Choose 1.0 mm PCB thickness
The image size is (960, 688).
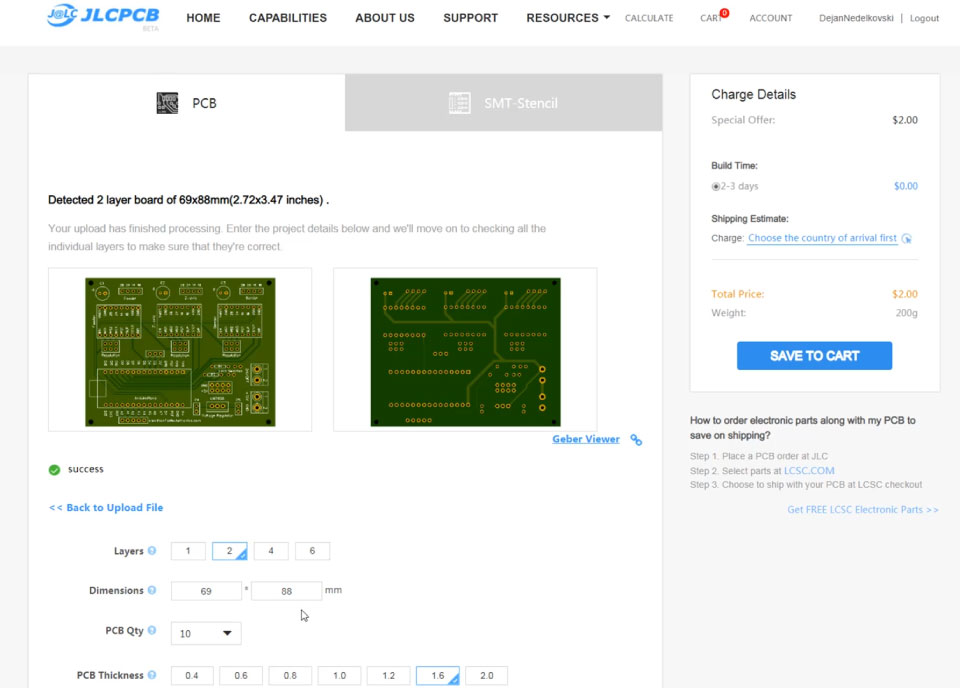click(x=339, y=675)
